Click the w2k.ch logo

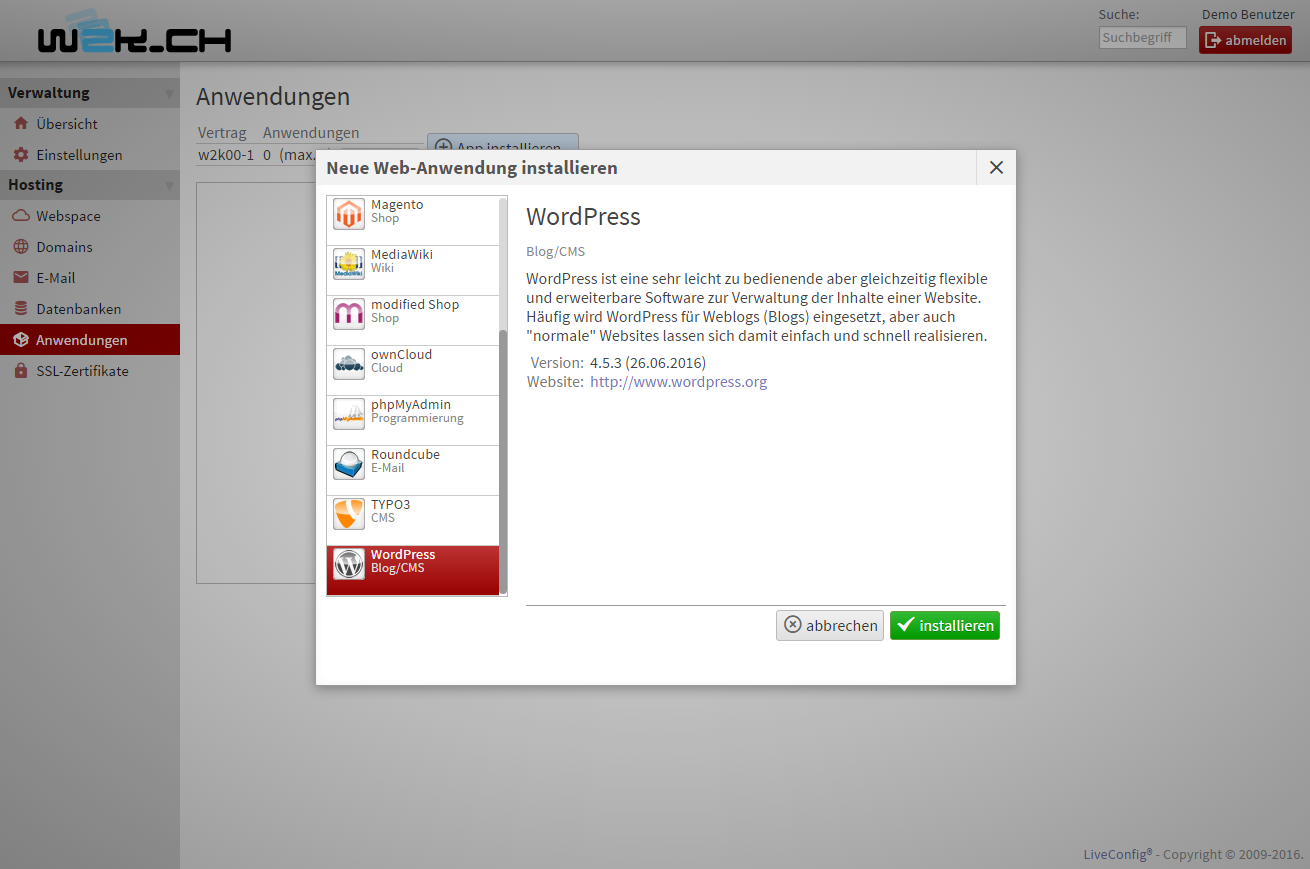coord(134,32)
